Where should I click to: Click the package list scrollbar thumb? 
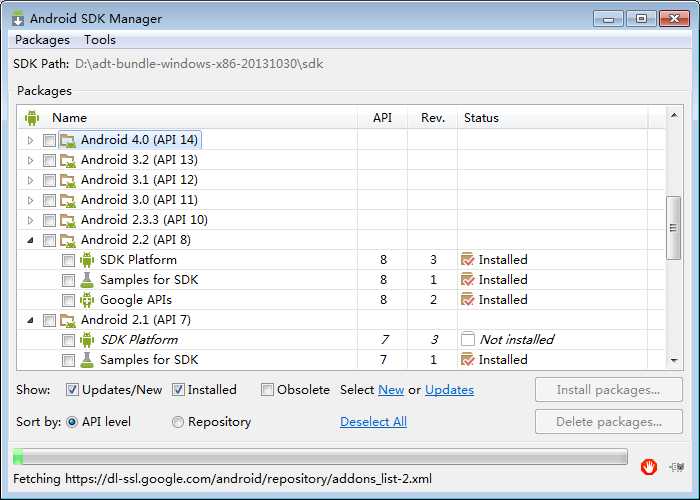pyautogui.click(x=673, y=228)
